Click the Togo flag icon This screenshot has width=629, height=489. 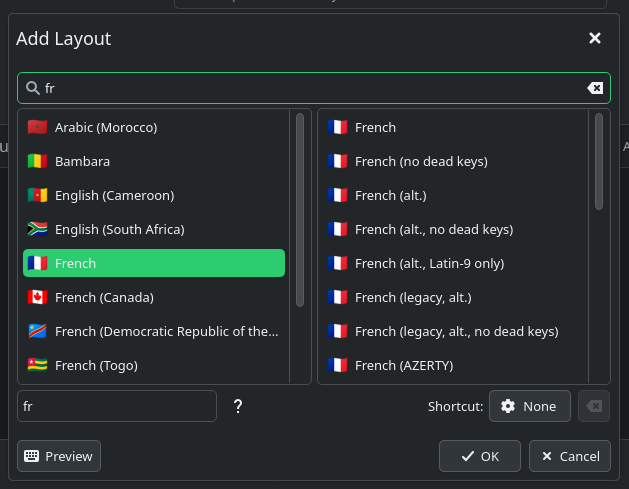[38, 365]
